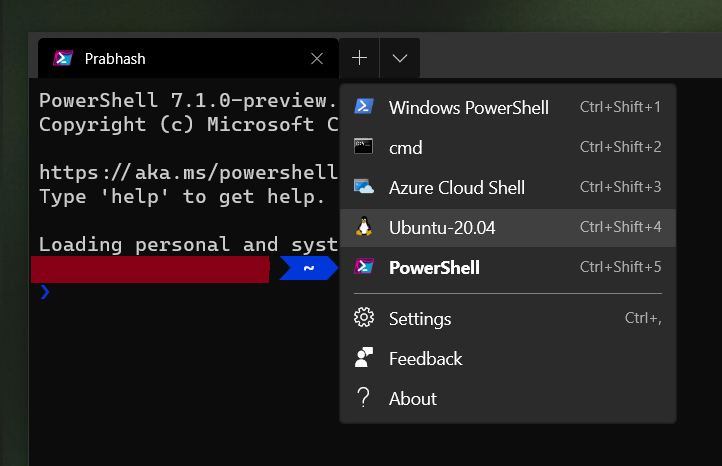This screenshot has height=466, width=722.
Task: Click the Ctrl+, shortcut text
Action: [x=643, y=318]
